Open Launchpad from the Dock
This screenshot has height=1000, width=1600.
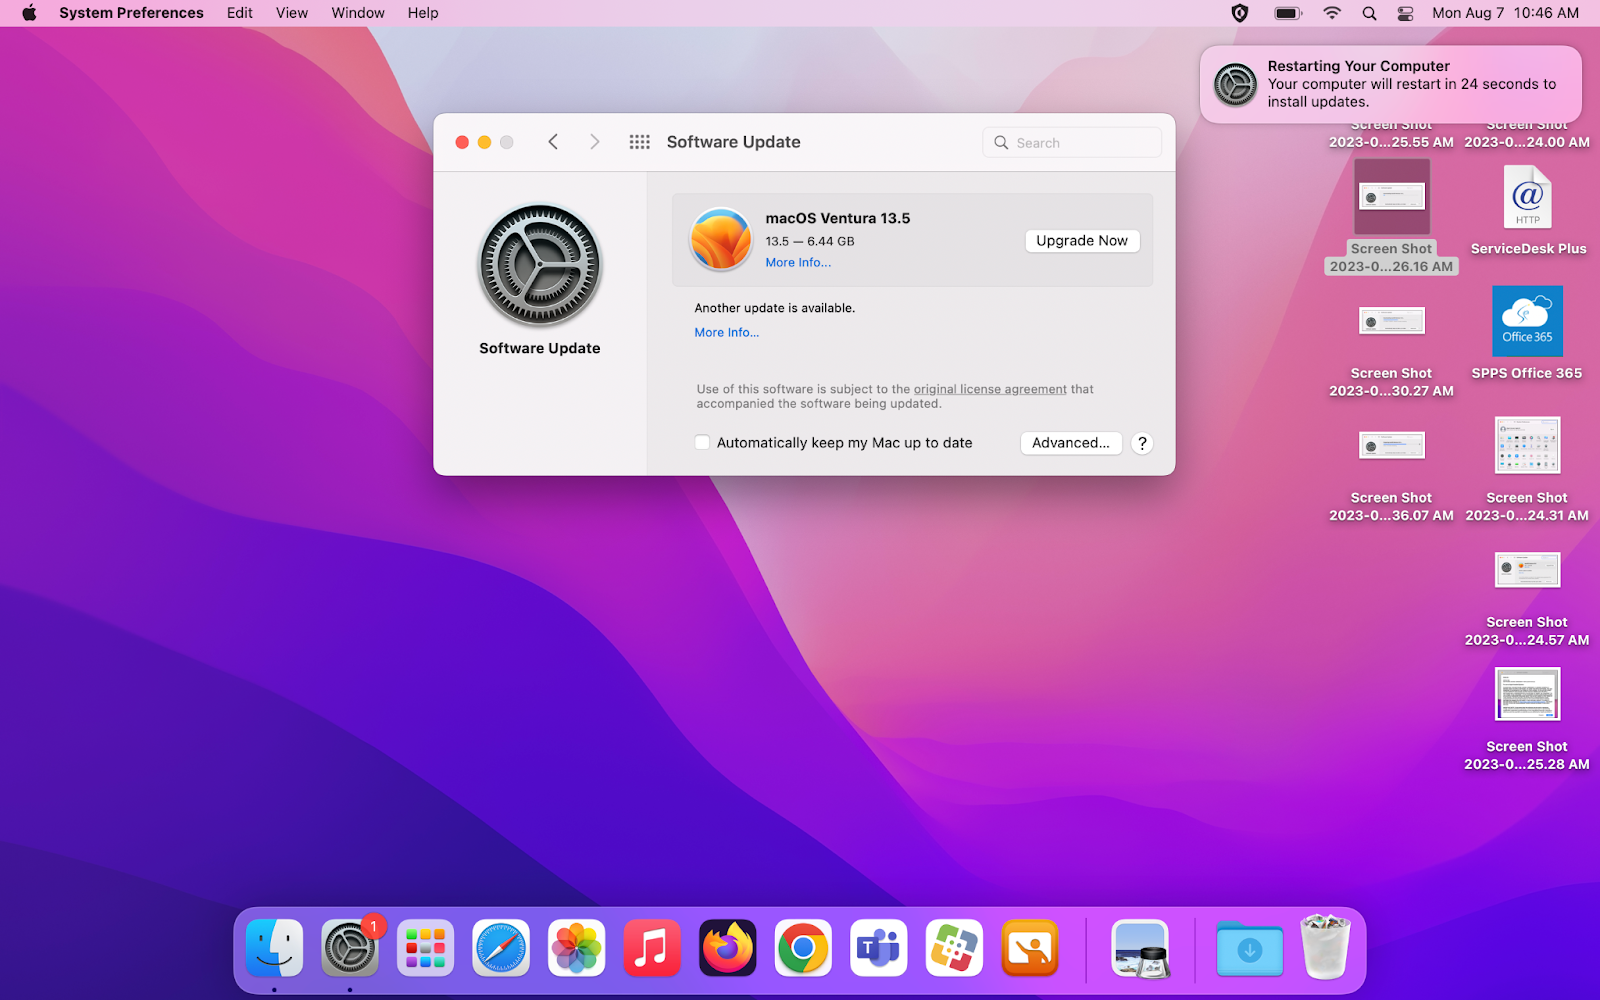pos(425,948)
